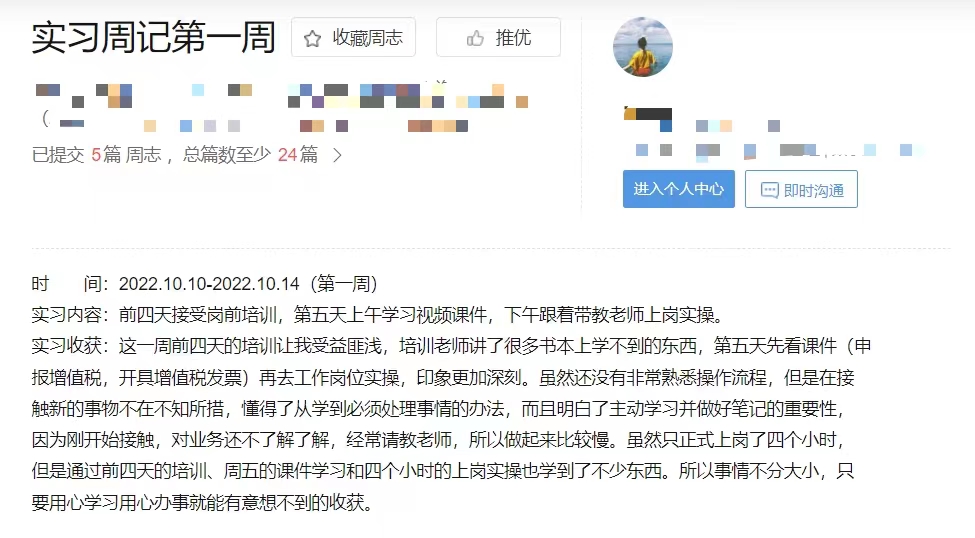The image size is (975, 538).
Task: Click the 即时沟通 button
Action: click(x=801, y=189)
